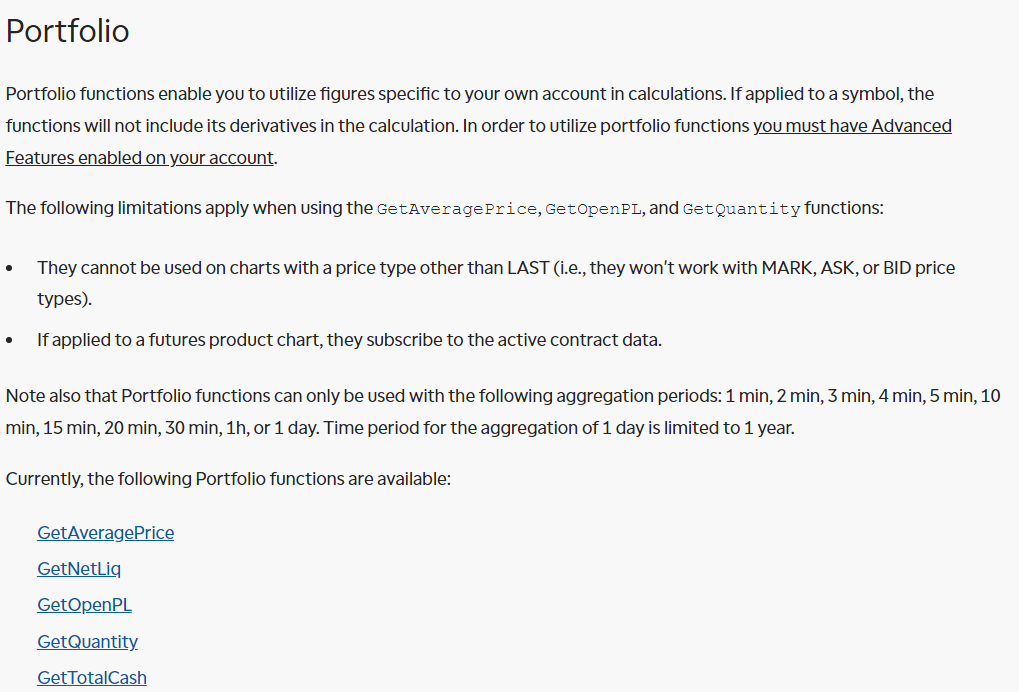Click the word LAST in the first bullet
Viewport: 1019px width, 692px height.
(528, 268)
